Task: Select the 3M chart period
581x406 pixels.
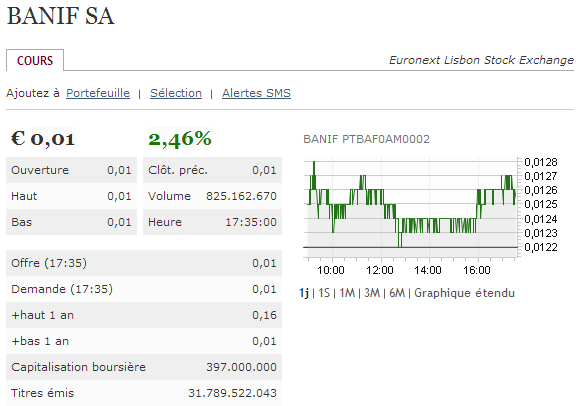Action: point(372,293)
